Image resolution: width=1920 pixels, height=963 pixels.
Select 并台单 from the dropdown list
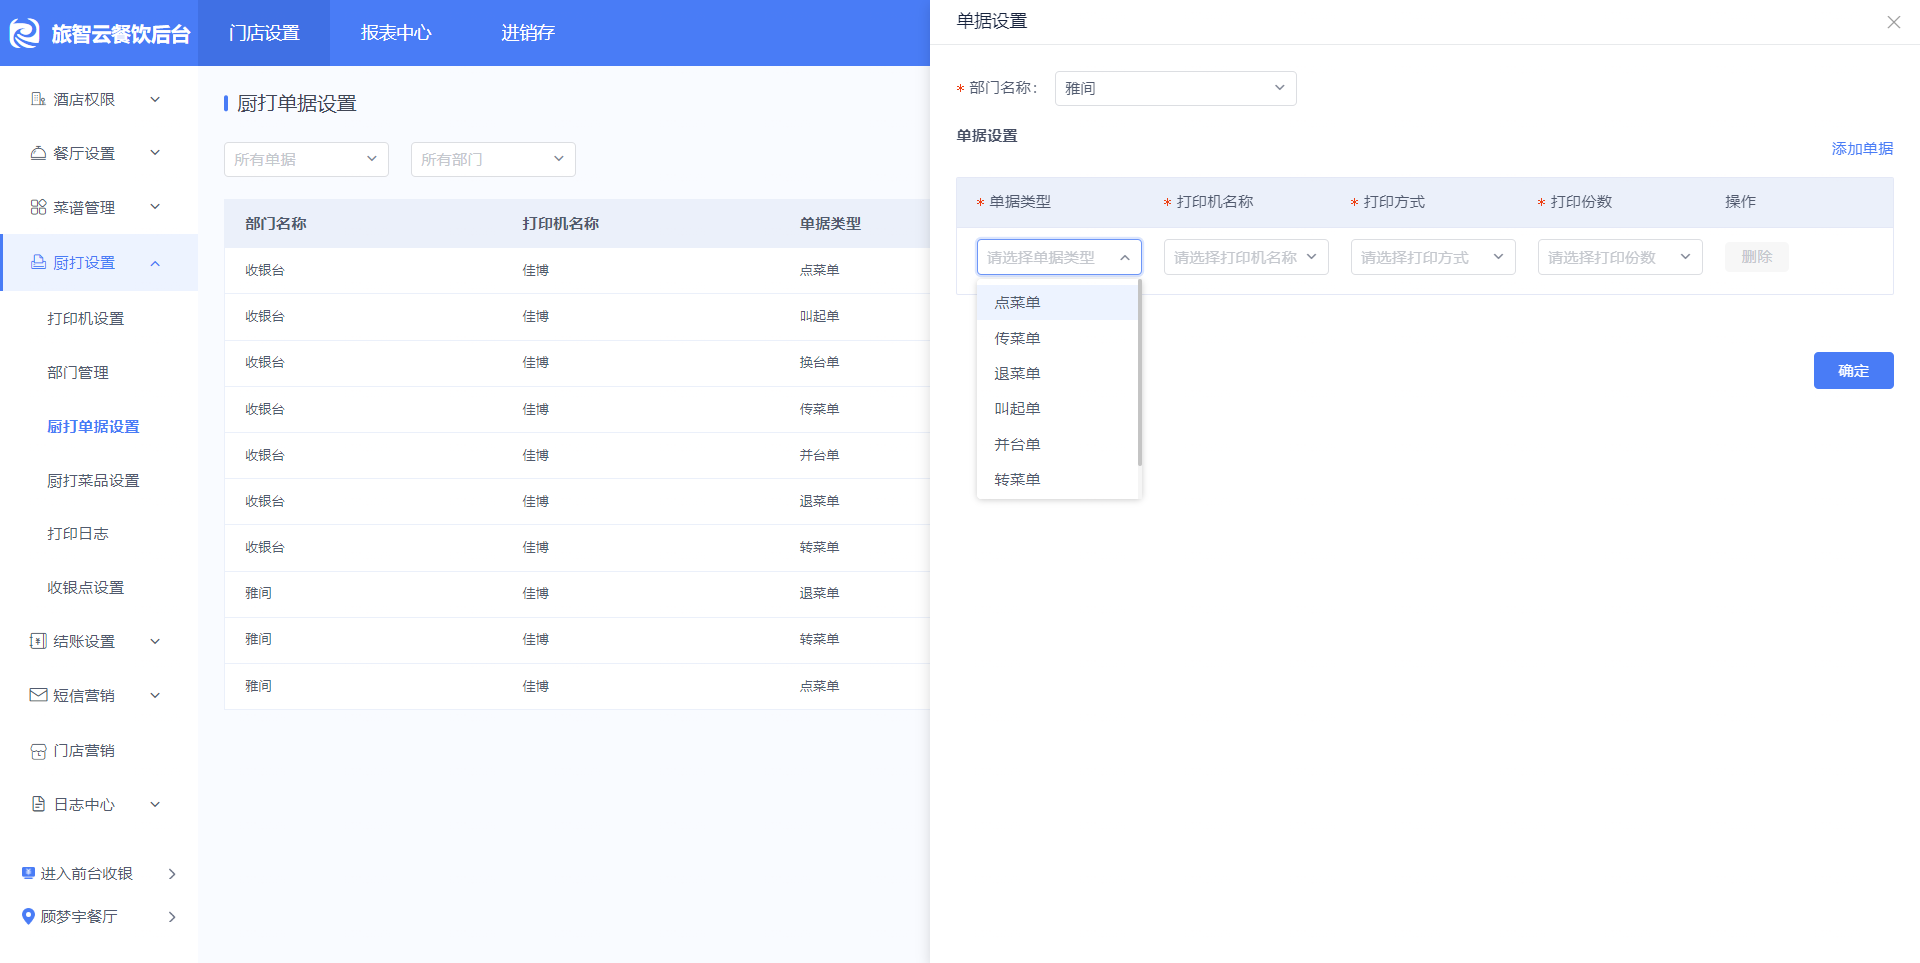pyautogui.click(x=1057, y=444)
